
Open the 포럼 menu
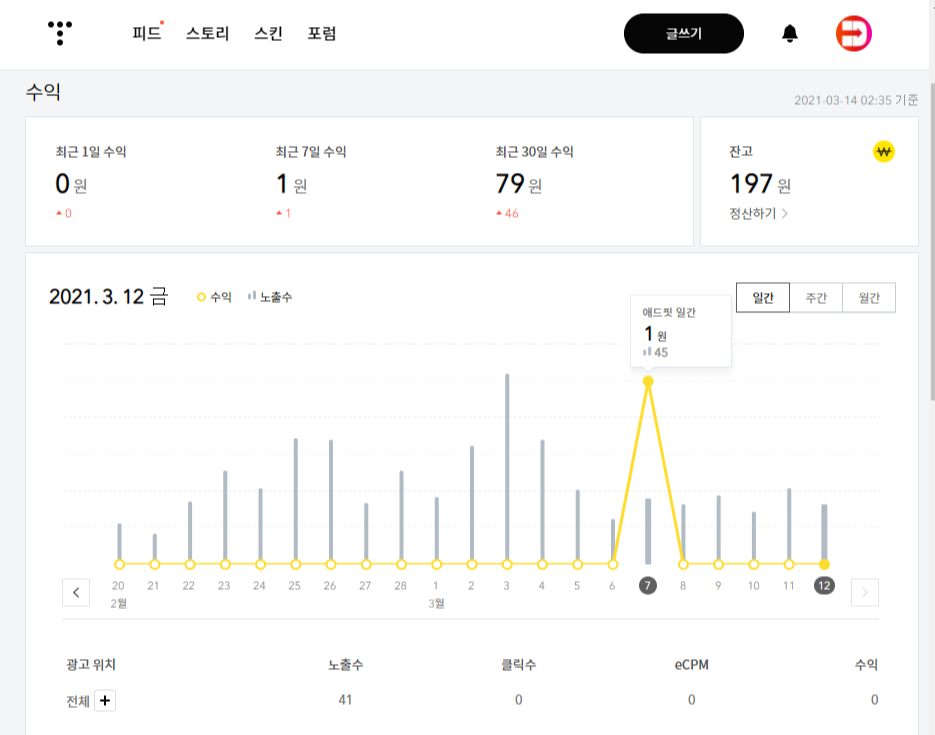tap(322, 33)
